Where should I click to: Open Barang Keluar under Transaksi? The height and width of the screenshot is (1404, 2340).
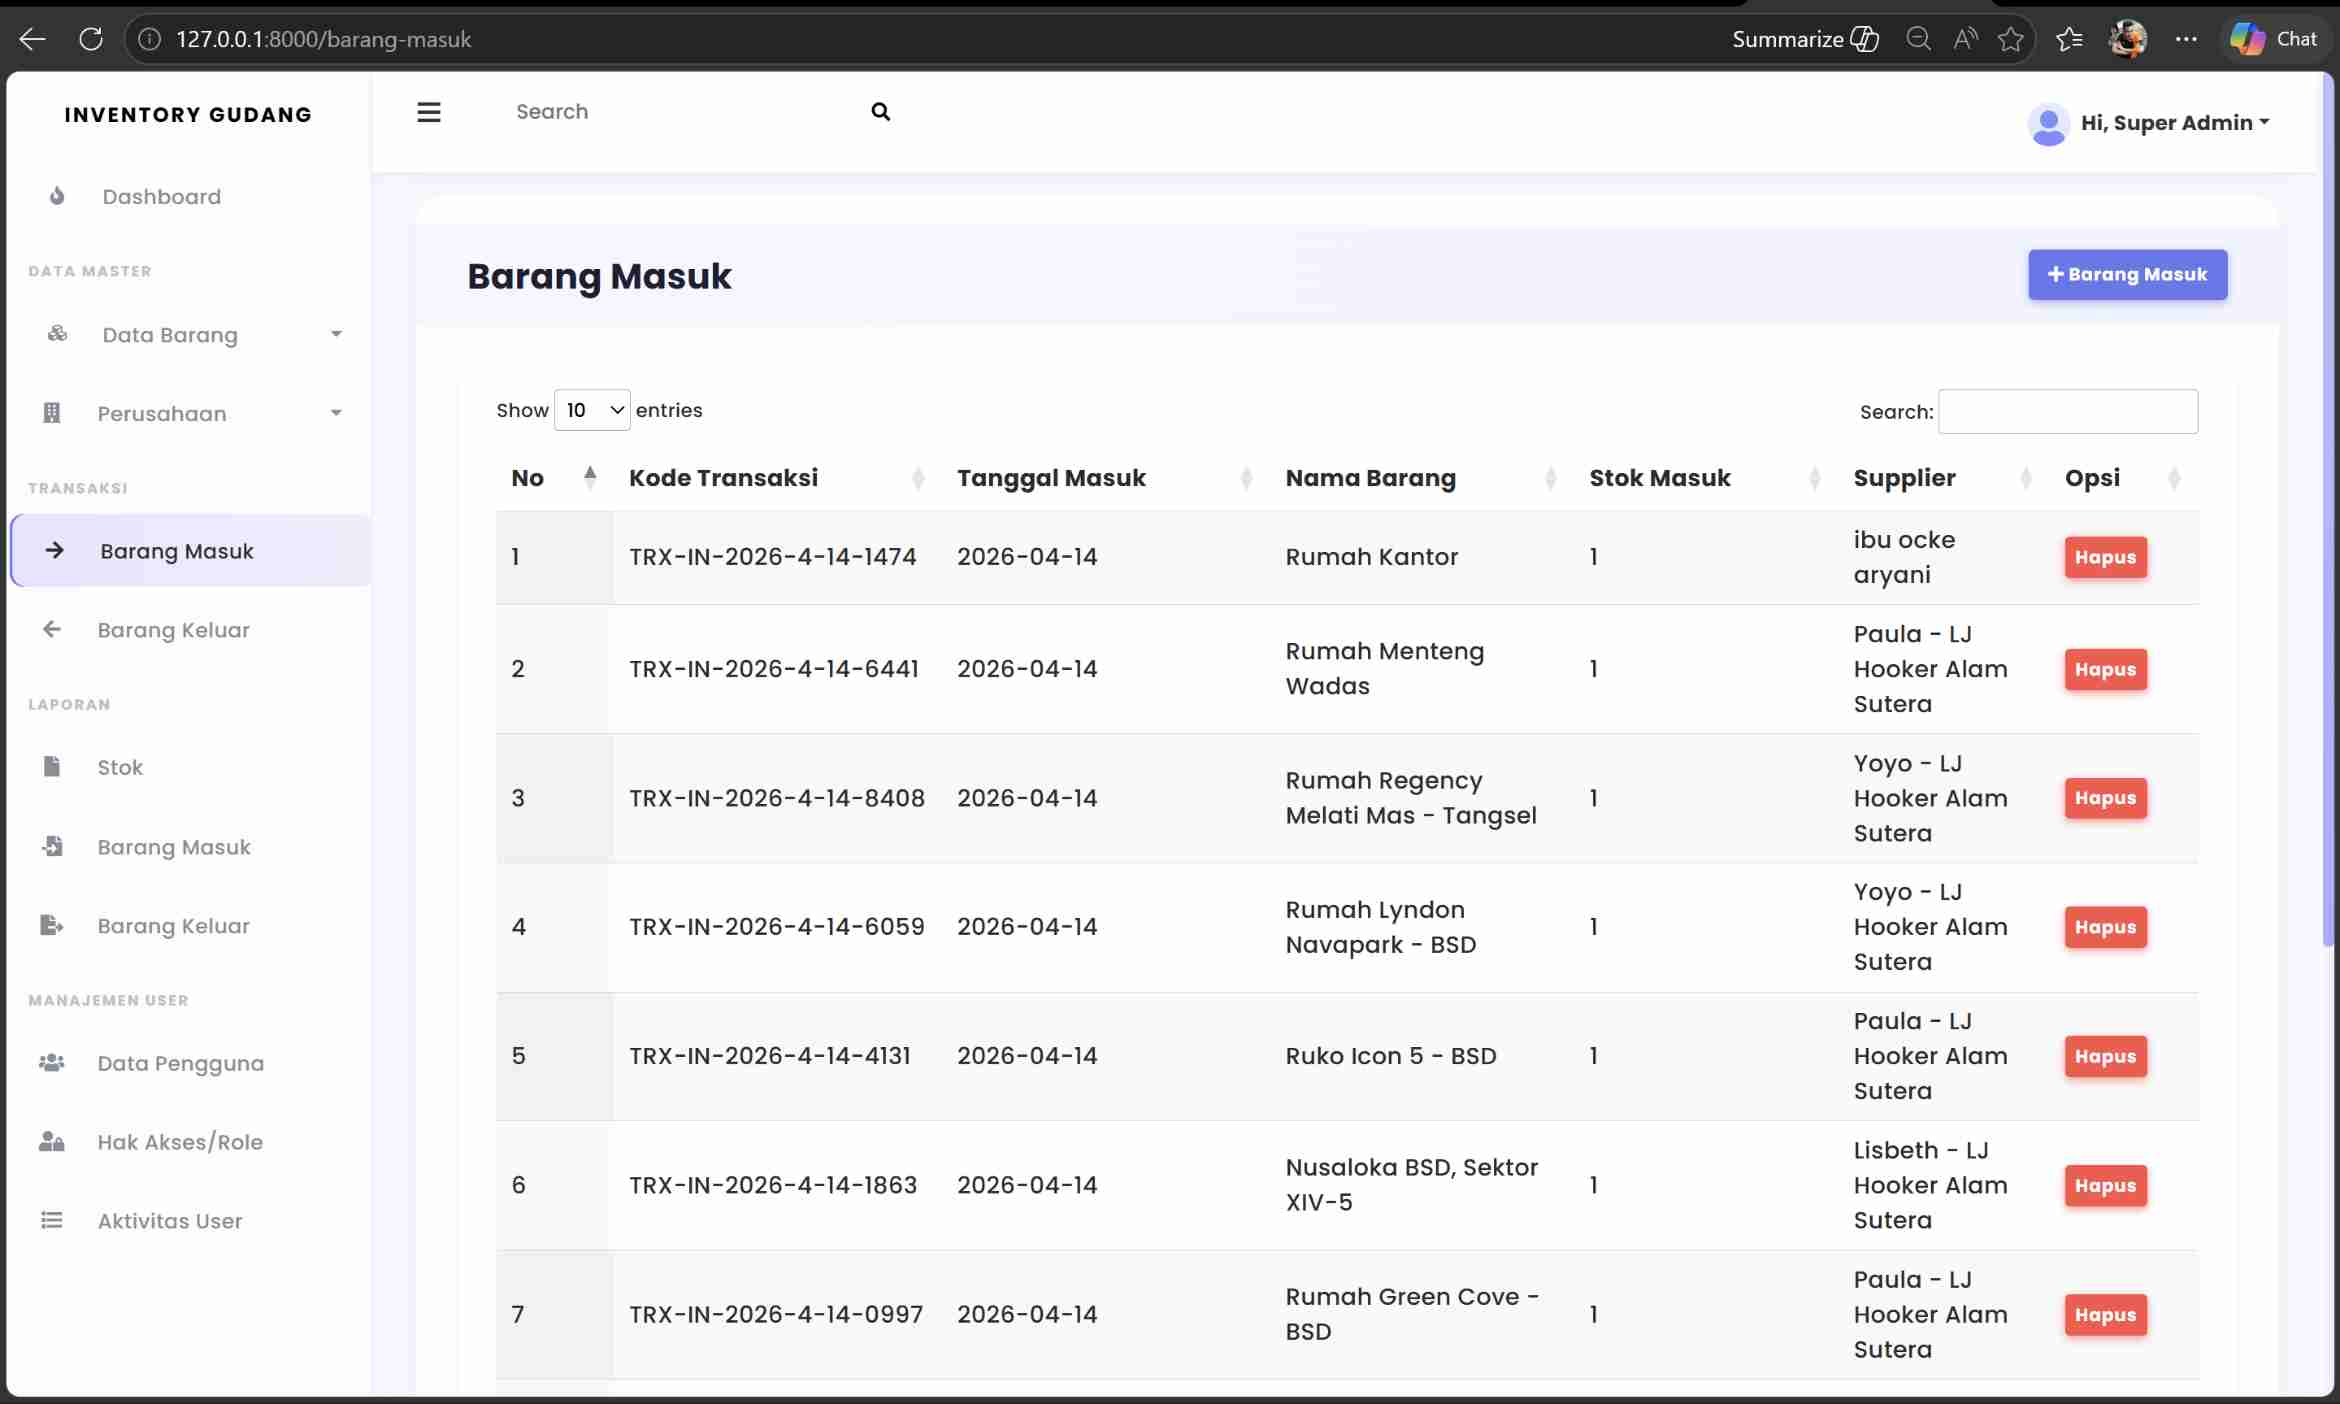pyautogui.click(x=173, y=629)
